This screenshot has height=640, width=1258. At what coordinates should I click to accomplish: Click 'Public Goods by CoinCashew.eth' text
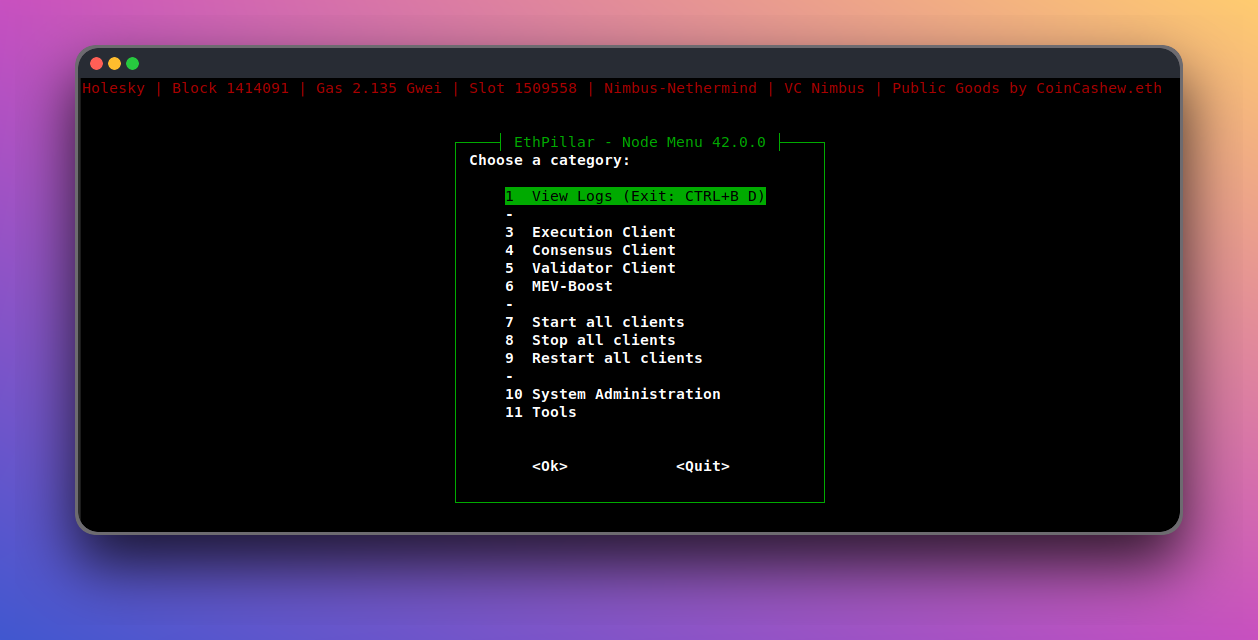tap(1028, 88)
